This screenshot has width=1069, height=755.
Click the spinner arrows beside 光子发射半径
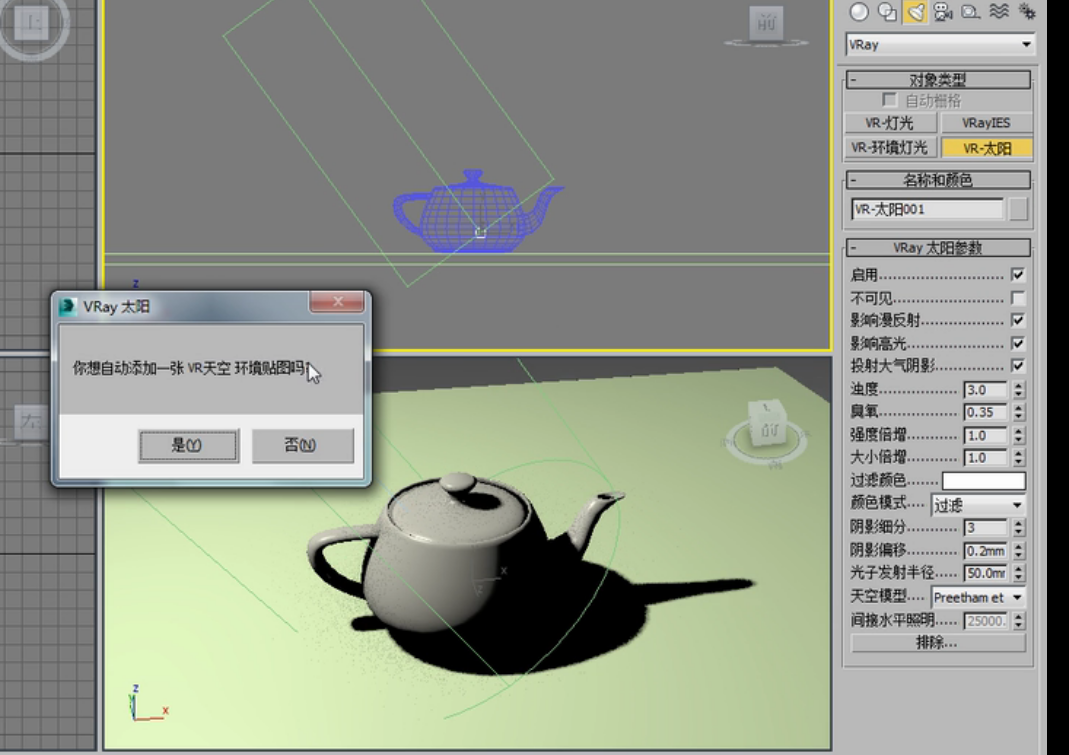[x=1019, y=573]
